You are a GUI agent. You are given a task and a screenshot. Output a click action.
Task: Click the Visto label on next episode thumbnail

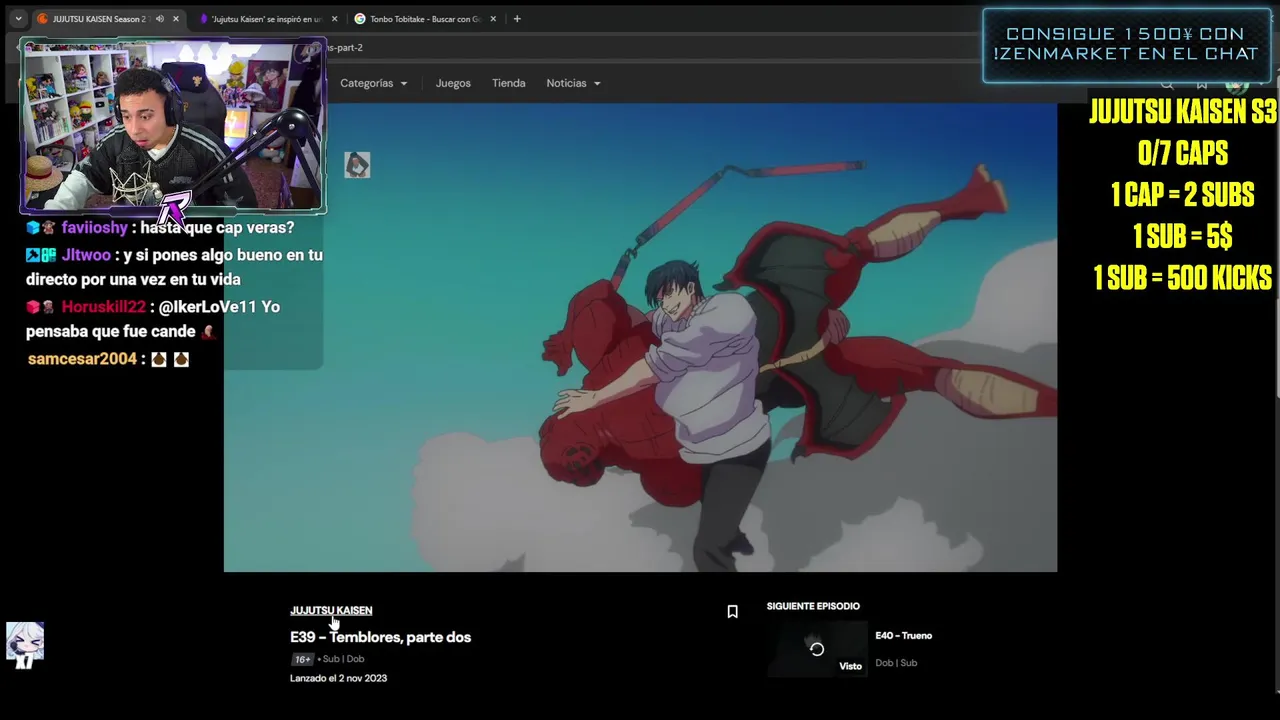click(850, 666)
